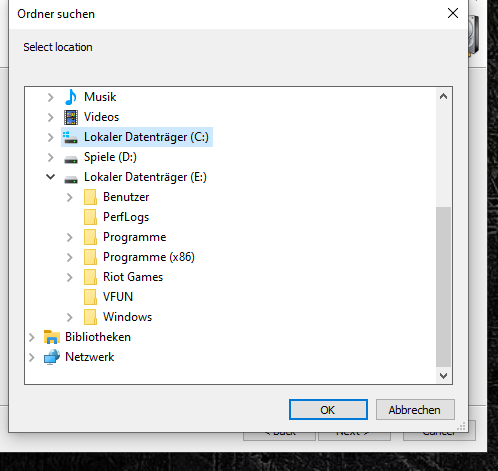Expand the Netzwerk tree node

(32, 357)
